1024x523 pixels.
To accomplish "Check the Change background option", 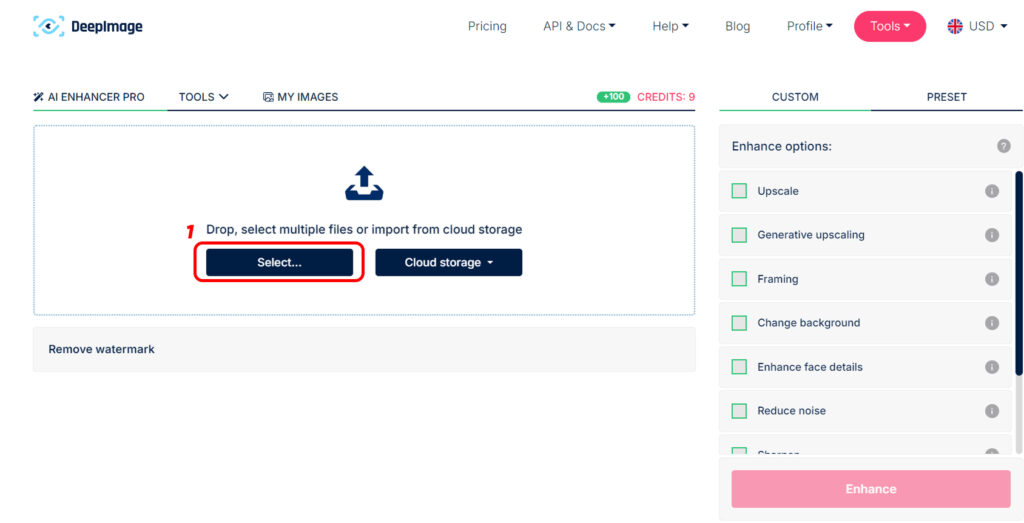I will [739, 323].
